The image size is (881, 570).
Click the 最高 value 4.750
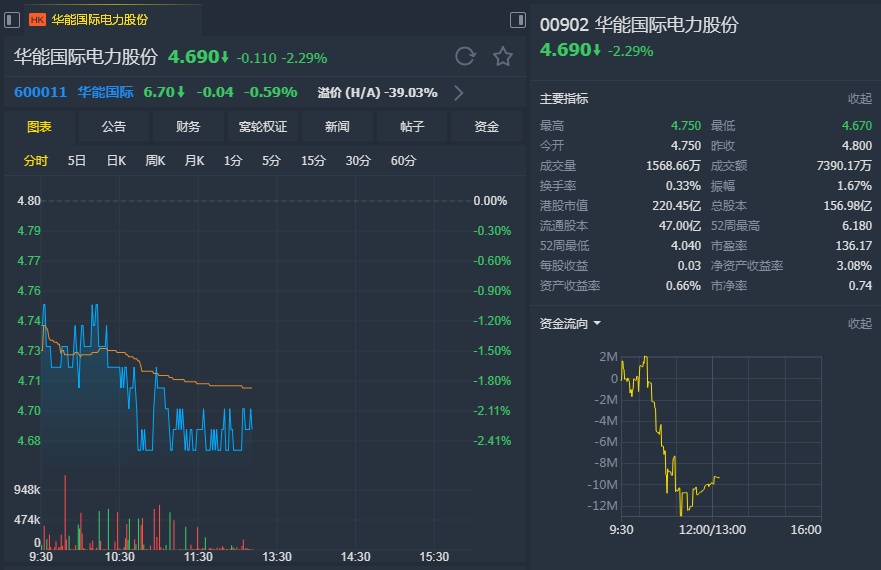click(685, 126)
